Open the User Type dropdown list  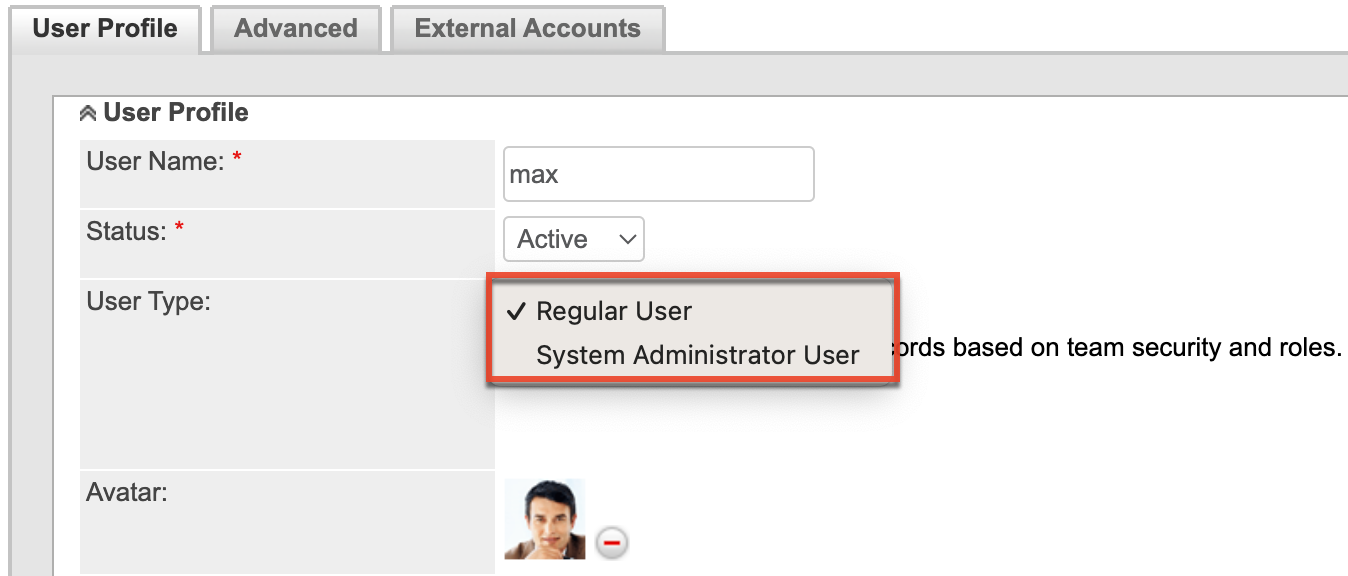point(690,330)
